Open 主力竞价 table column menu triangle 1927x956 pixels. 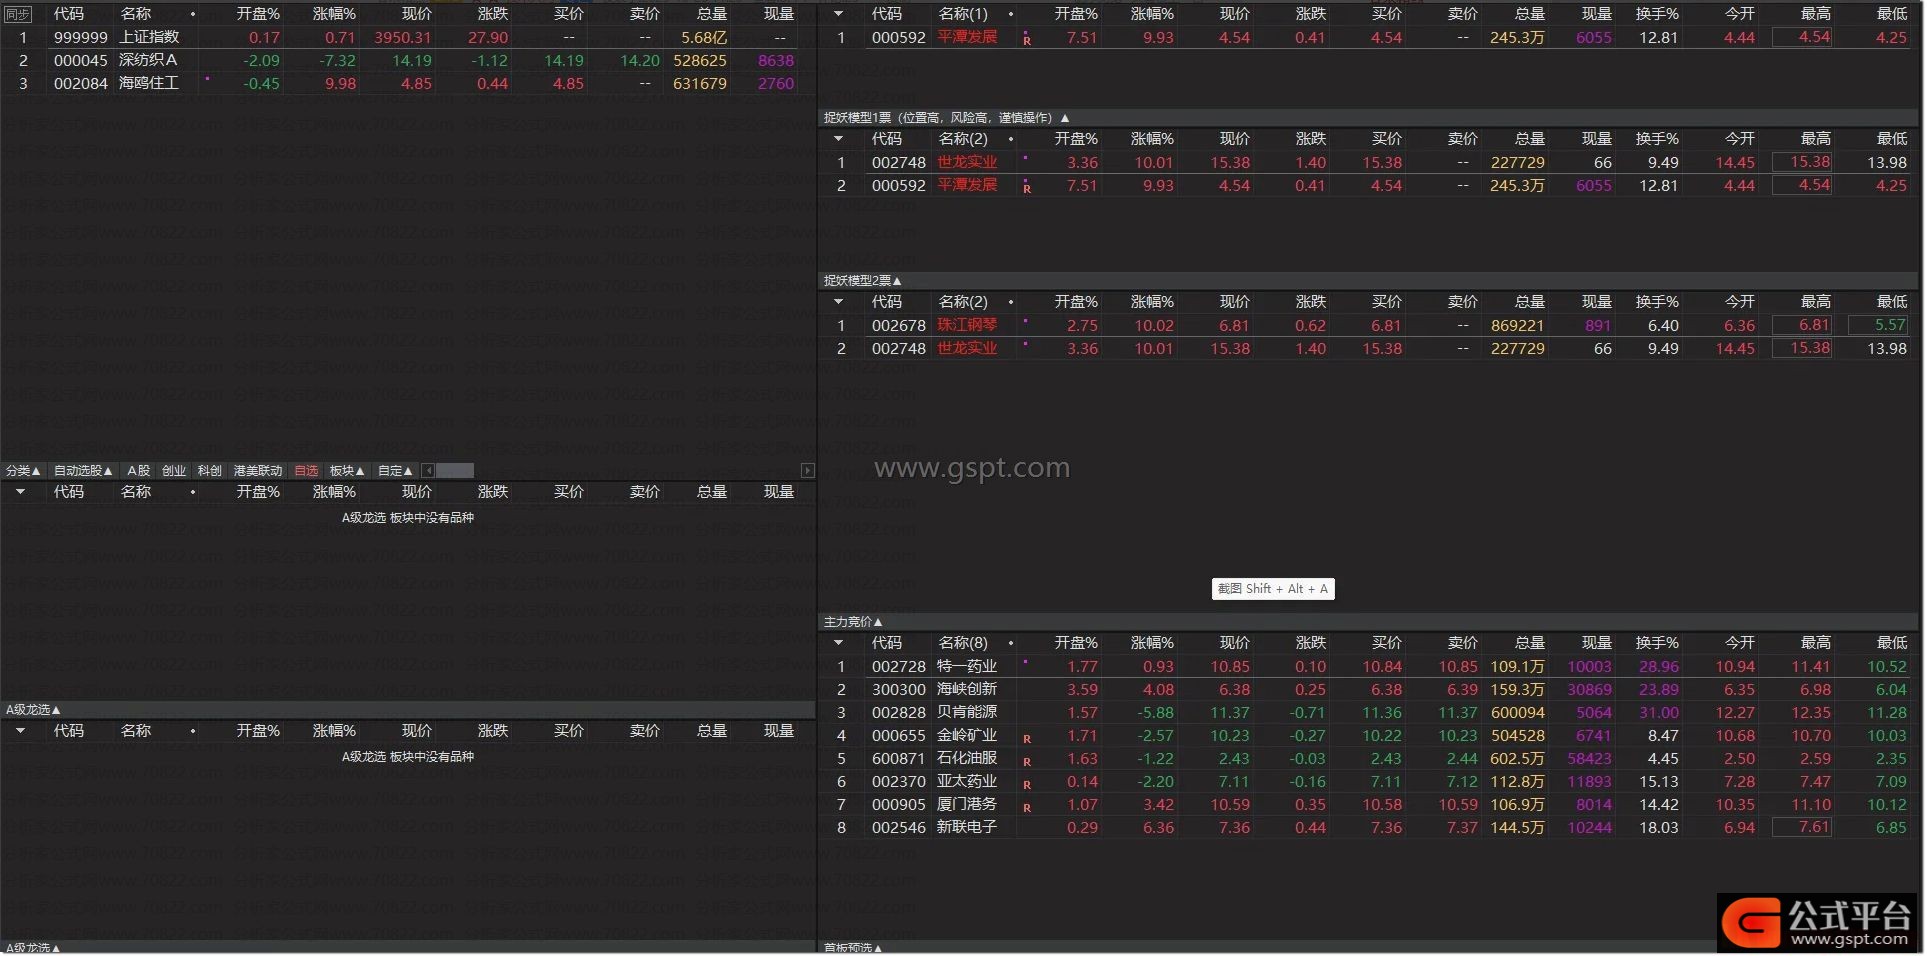pyautogui.click(x=838, y=643)
